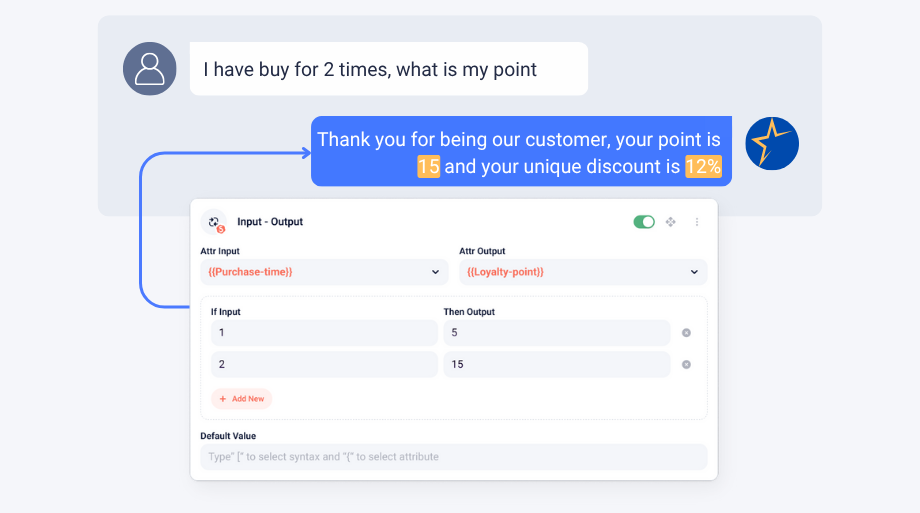Click the If Input field containing 1
This screenshot has width=920, height=513.
click(x=324, y=333)
